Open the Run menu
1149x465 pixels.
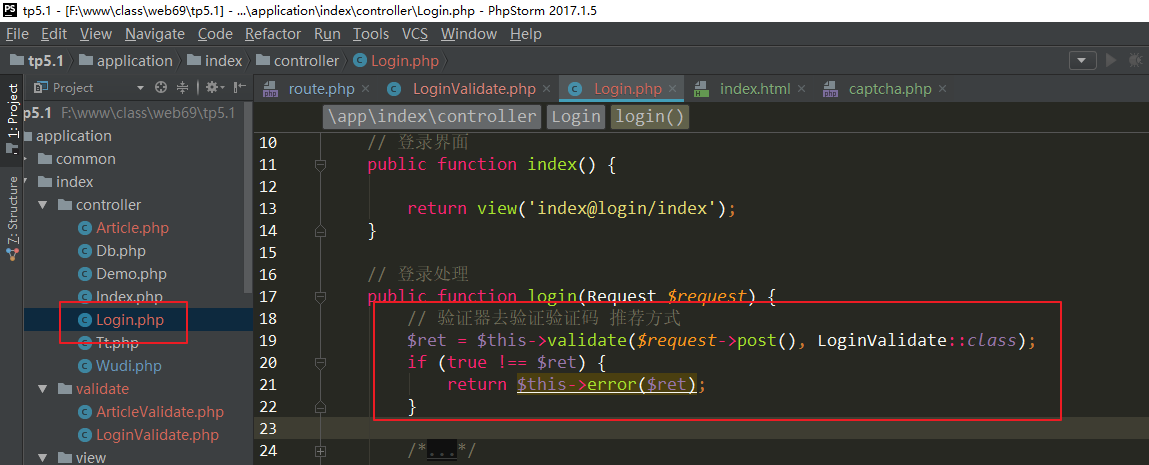pos(327,34)
